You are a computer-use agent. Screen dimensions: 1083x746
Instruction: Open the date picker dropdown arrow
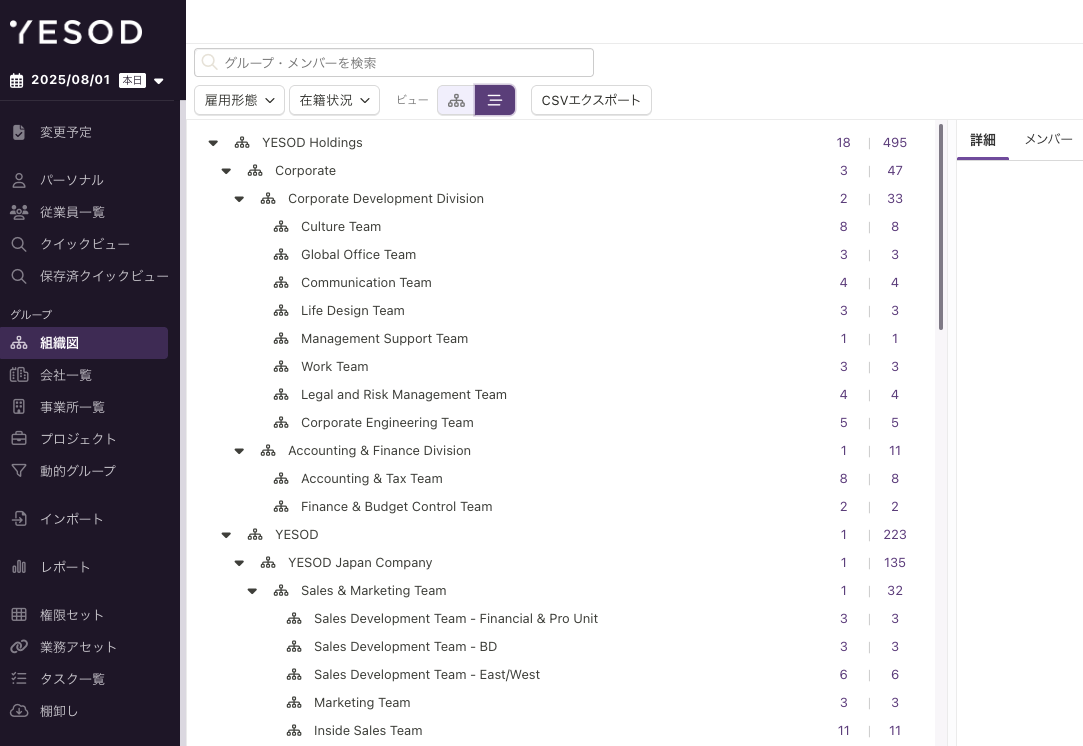pos(159,81)
